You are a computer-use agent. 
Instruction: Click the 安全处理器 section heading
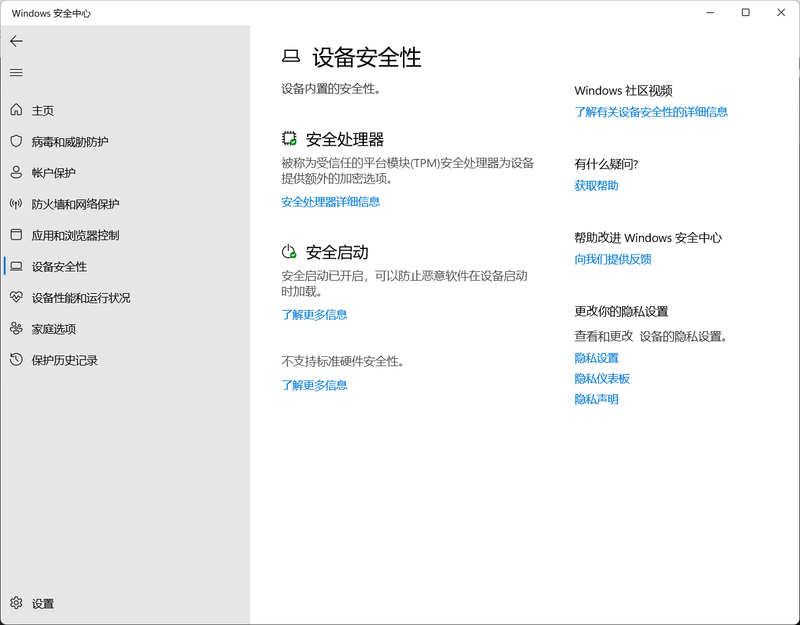point(345,139)
